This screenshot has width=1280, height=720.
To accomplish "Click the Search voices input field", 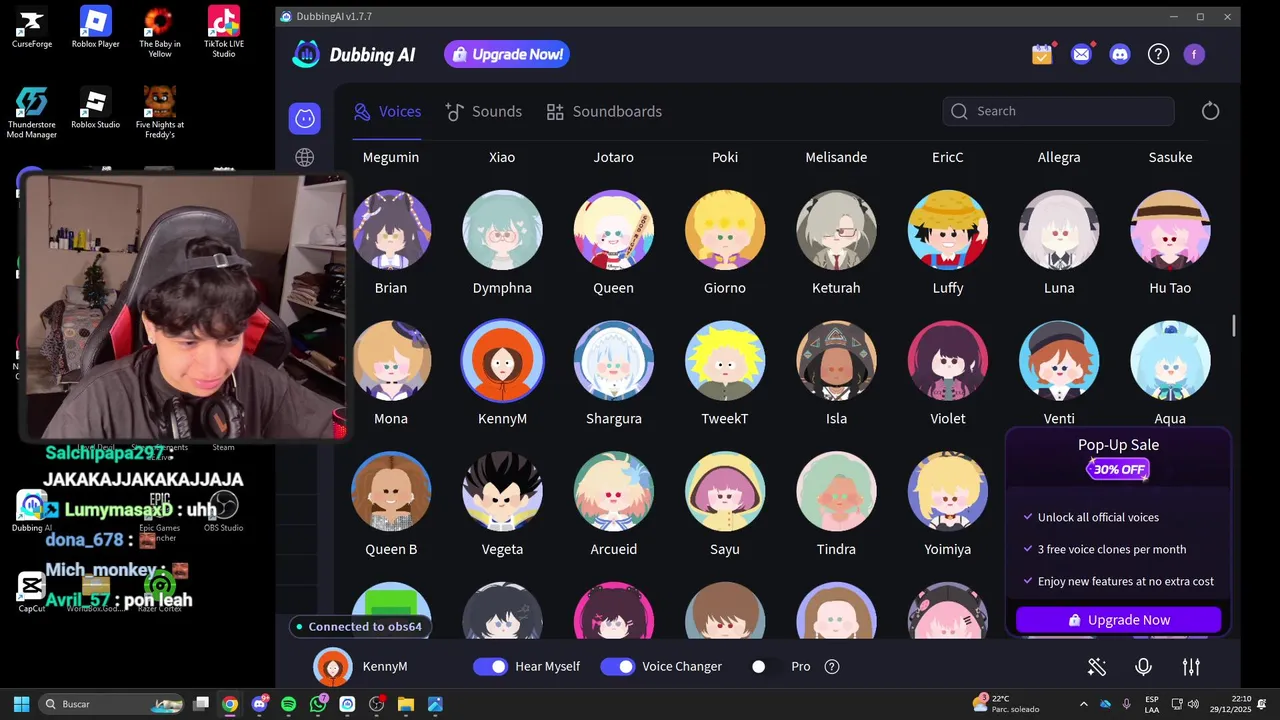I will tap(1058, 111).
